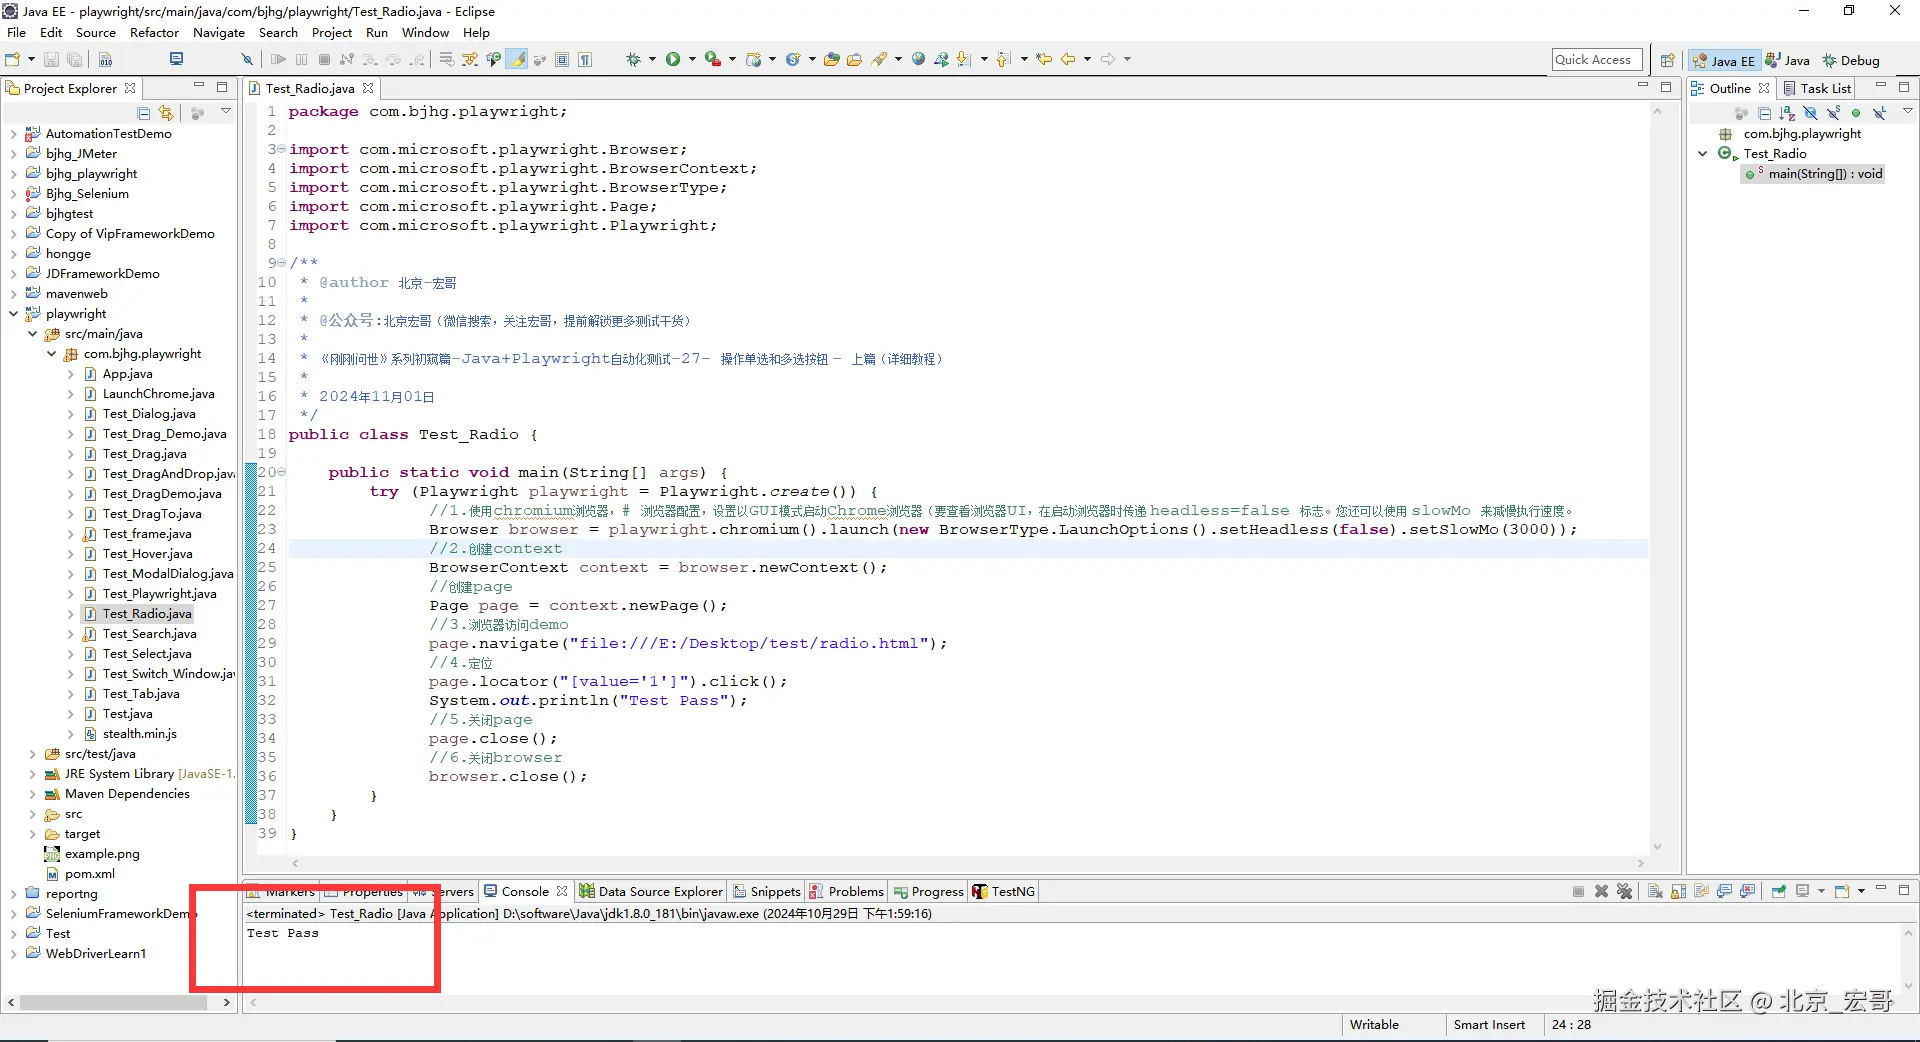Click the Clear Console icon

1655,891
